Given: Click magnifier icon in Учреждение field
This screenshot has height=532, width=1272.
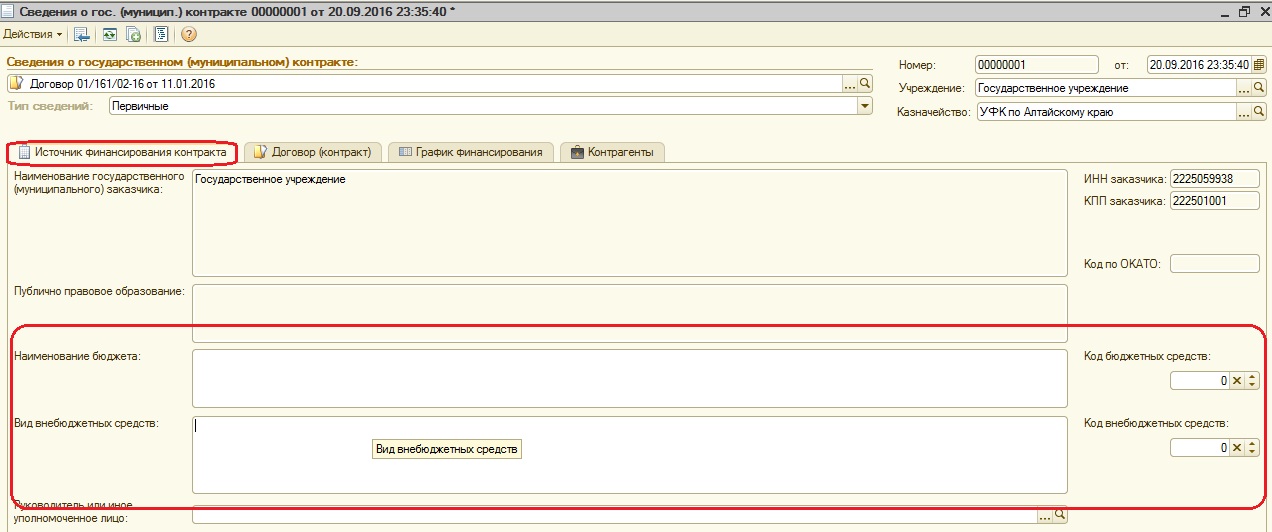Looking at the screenshot, I should [x=1260, y=88].
